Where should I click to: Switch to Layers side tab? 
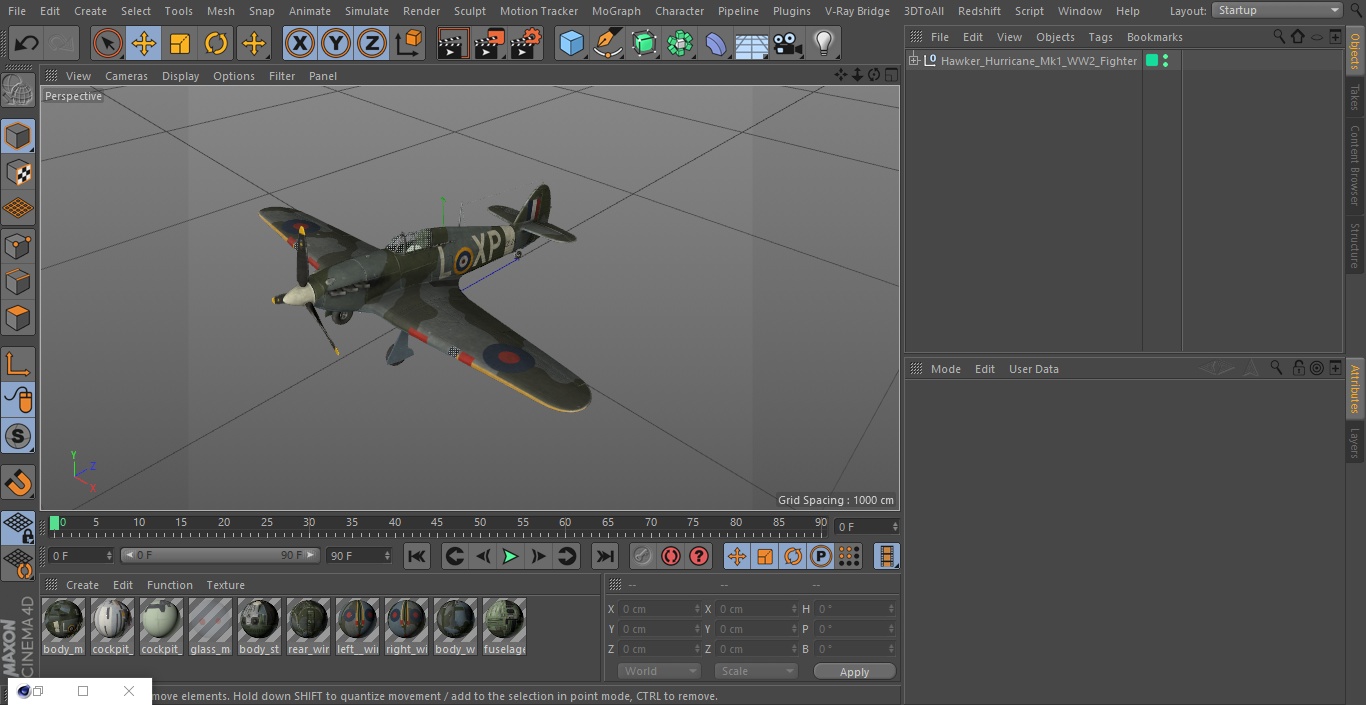pos(1355,443)
